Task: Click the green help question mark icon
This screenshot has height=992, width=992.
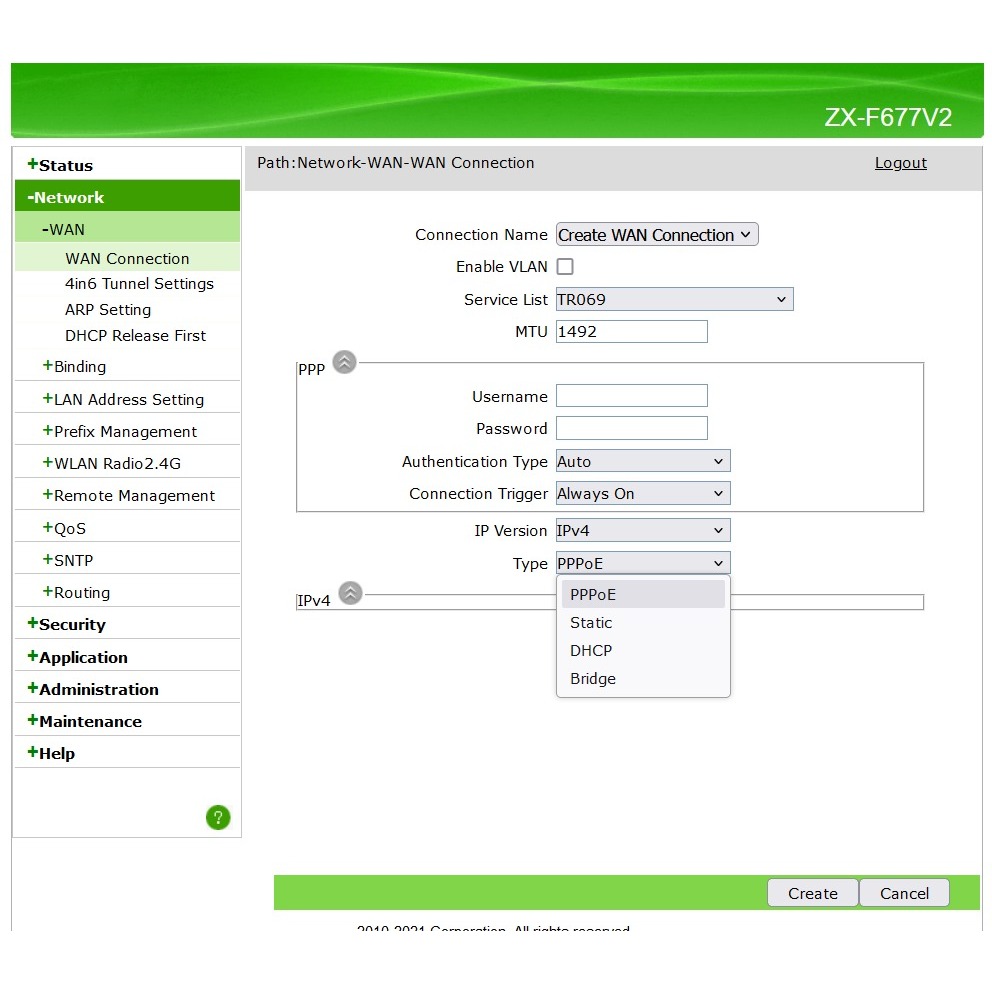Action: pyautogui.click(x=218, y=817)
